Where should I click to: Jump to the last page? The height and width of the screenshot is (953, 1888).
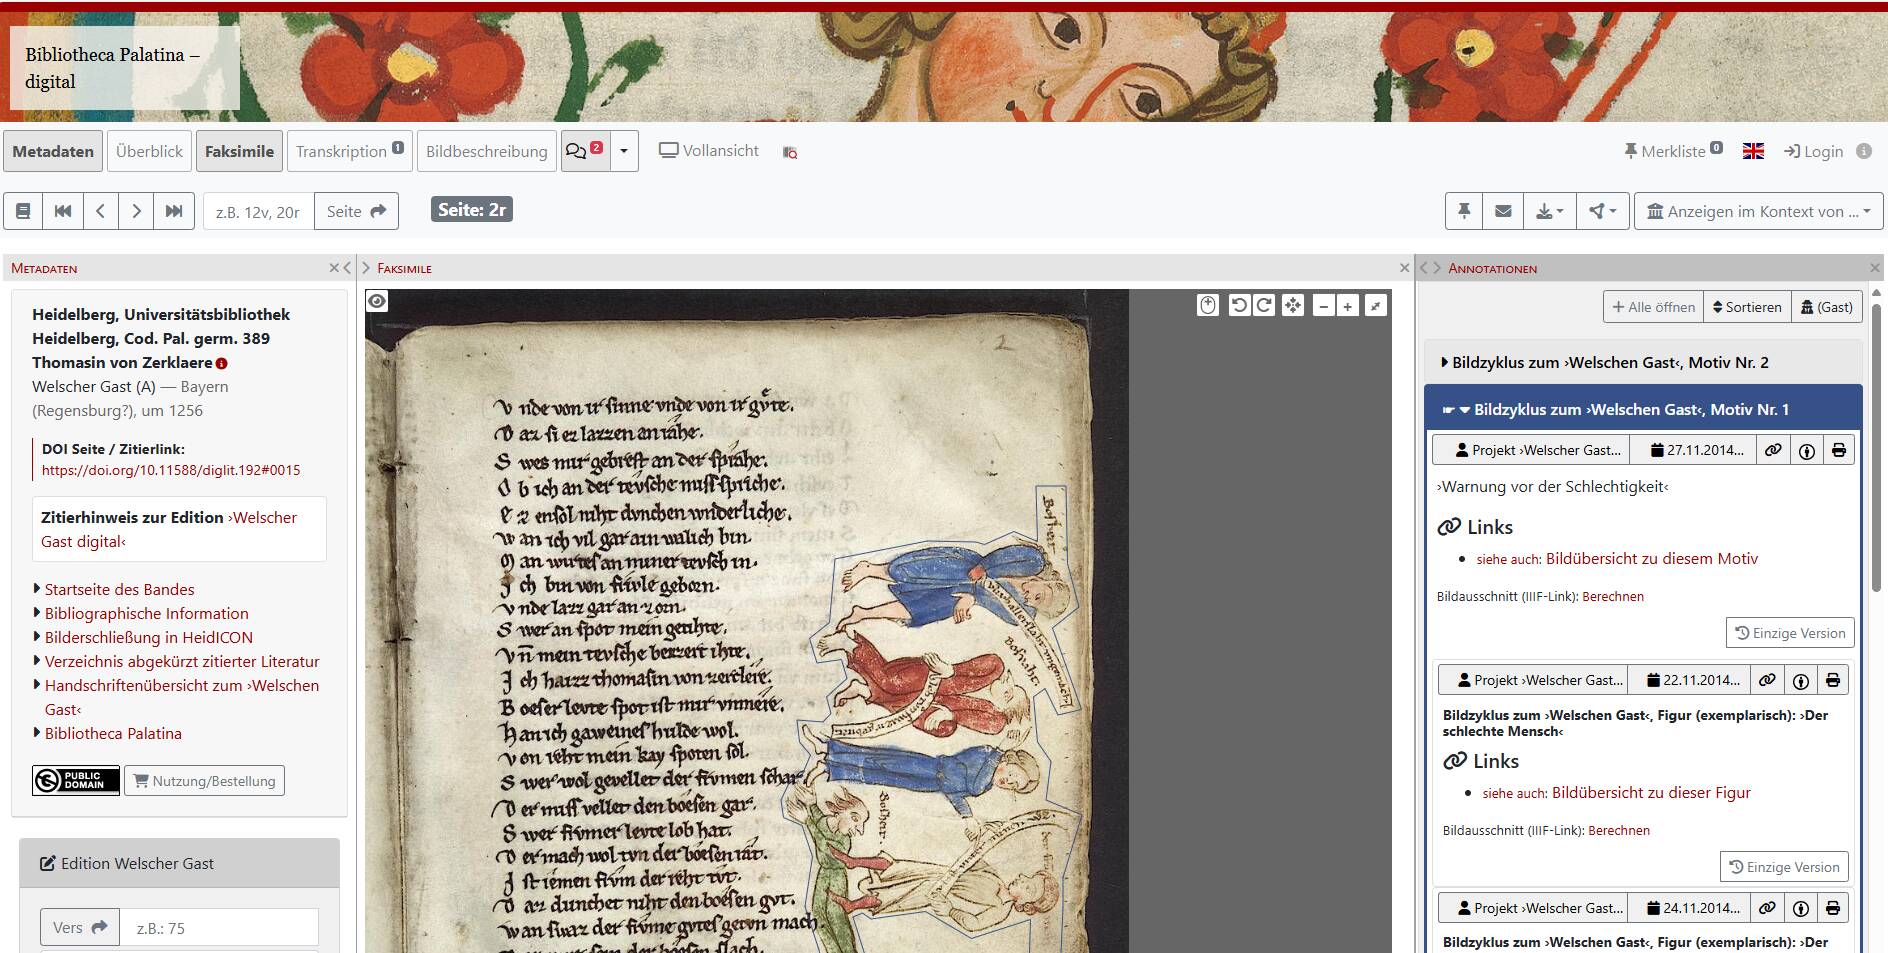coord(174,211)
